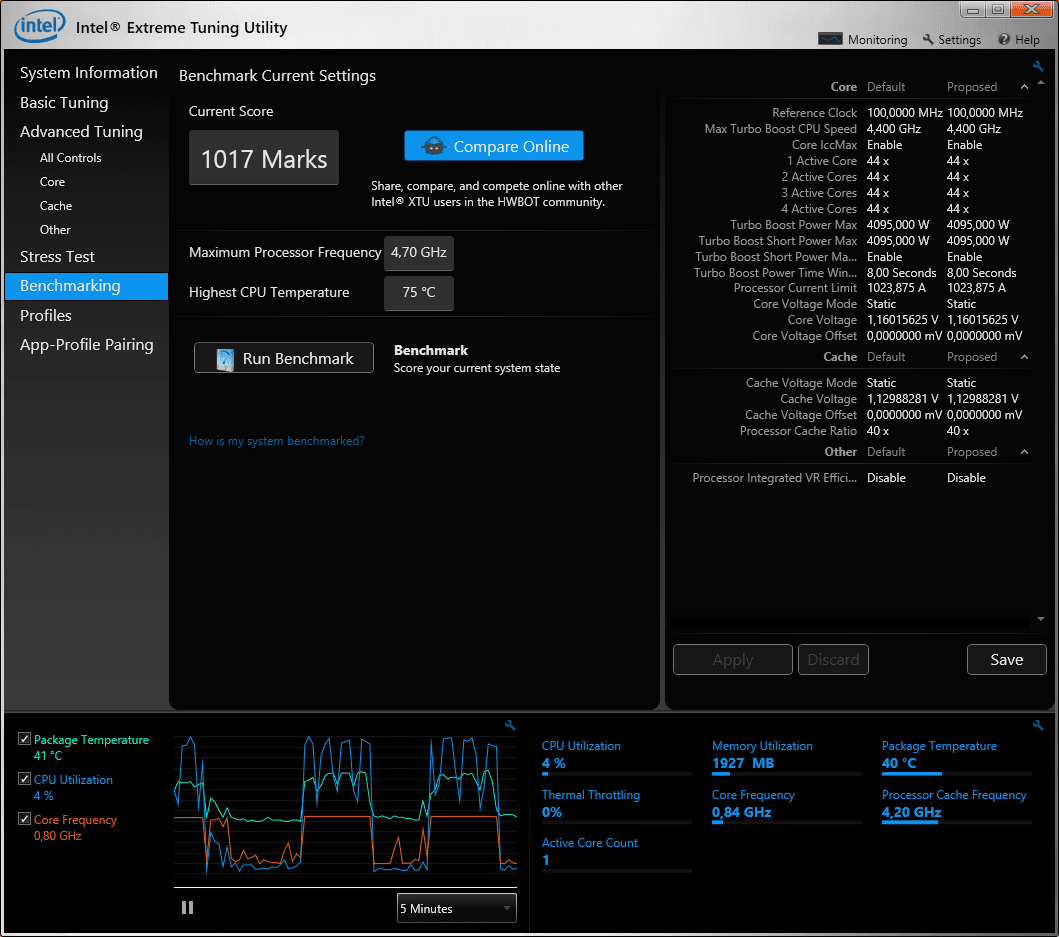
Task: Click the wrench icon above the graph
Action: 510,725
